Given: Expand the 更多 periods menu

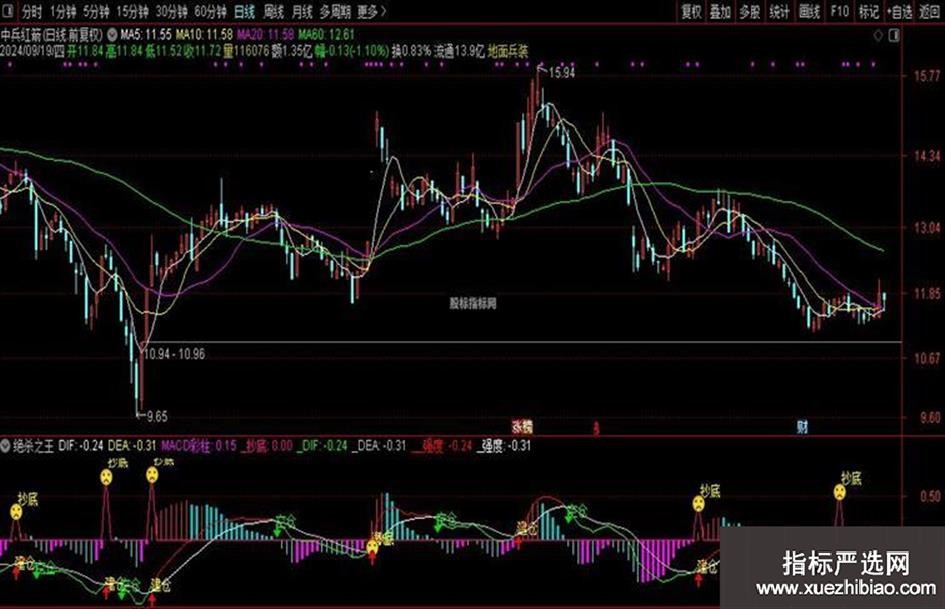Looking at the screenshot, I should [371, 11].
